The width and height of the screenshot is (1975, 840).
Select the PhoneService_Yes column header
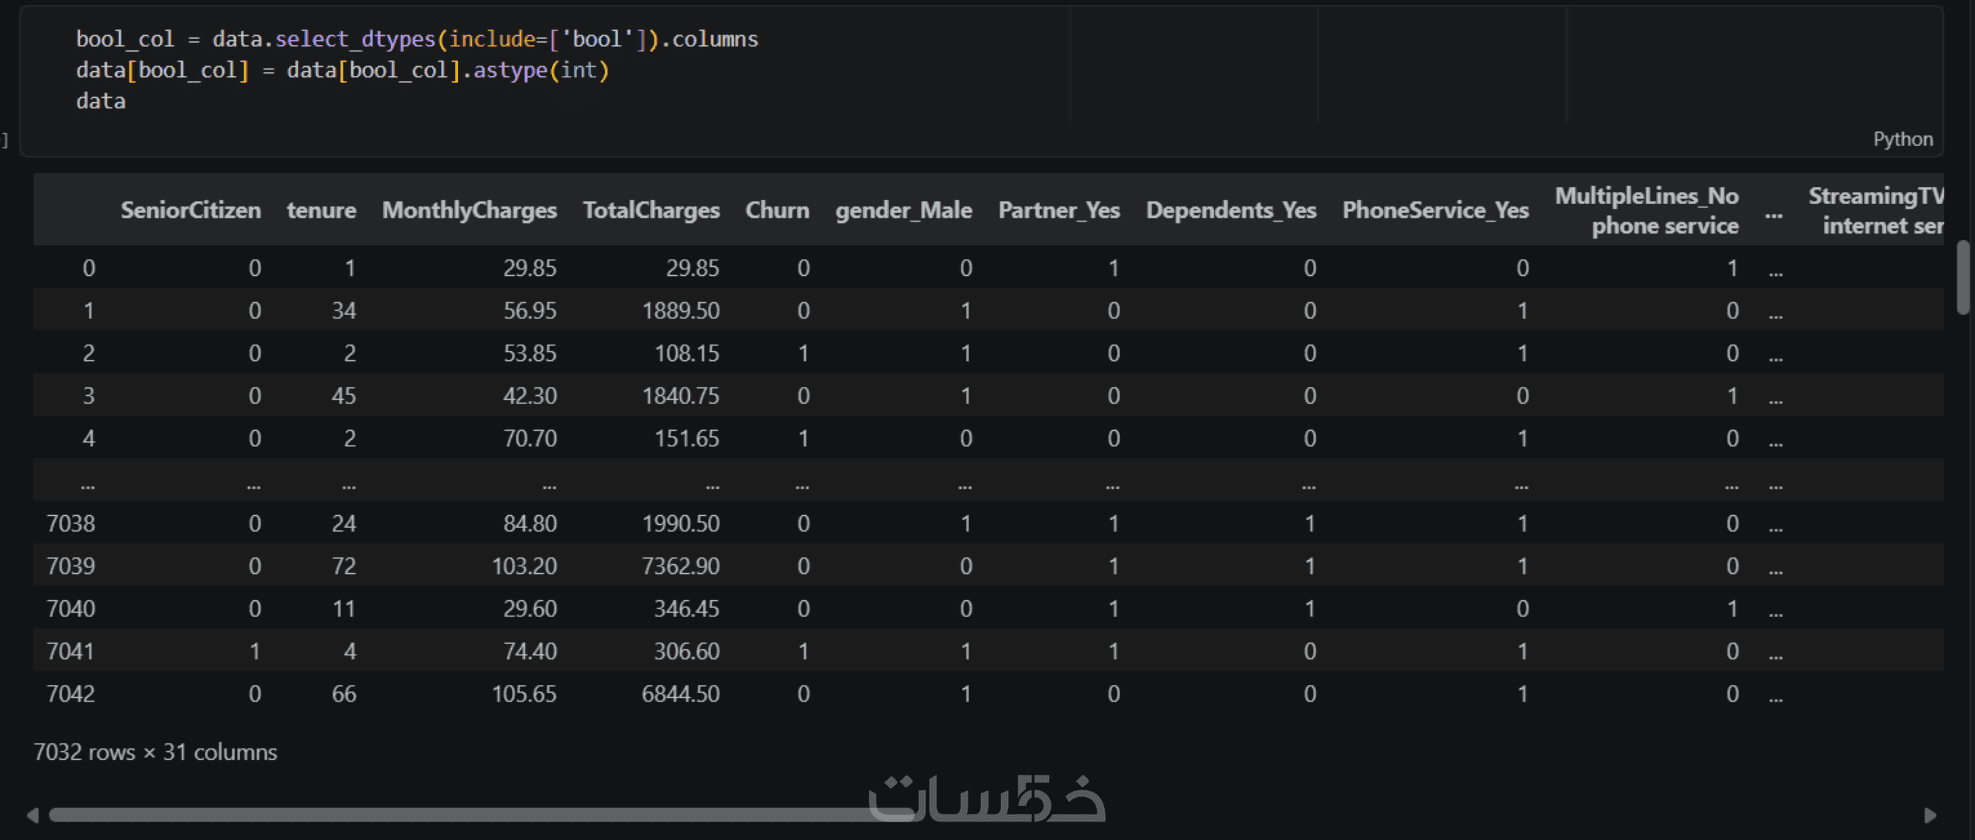coord(1435,210)
